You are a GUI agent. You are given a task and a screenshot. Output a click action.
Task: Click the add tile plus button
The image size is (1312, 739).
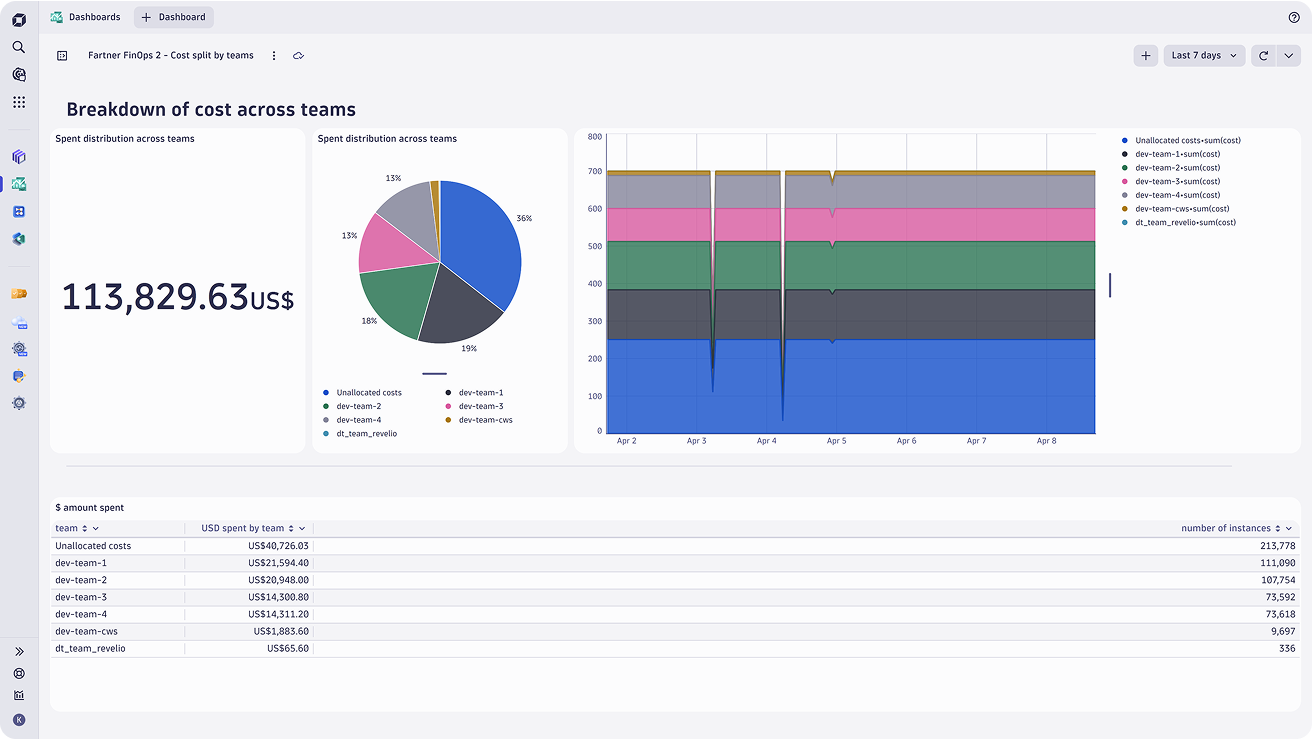[x=1146, y=56]
